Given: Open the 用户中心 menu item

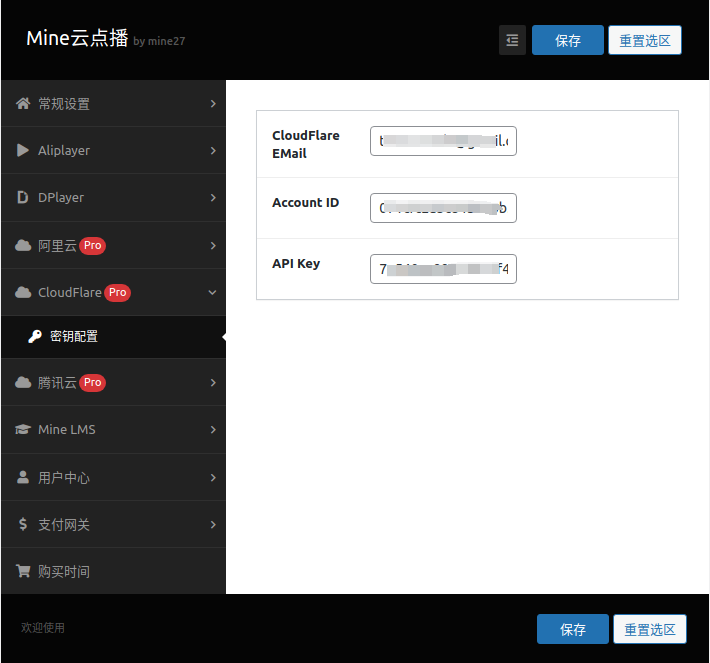Looking at the screenshot, I should [114, 477].
